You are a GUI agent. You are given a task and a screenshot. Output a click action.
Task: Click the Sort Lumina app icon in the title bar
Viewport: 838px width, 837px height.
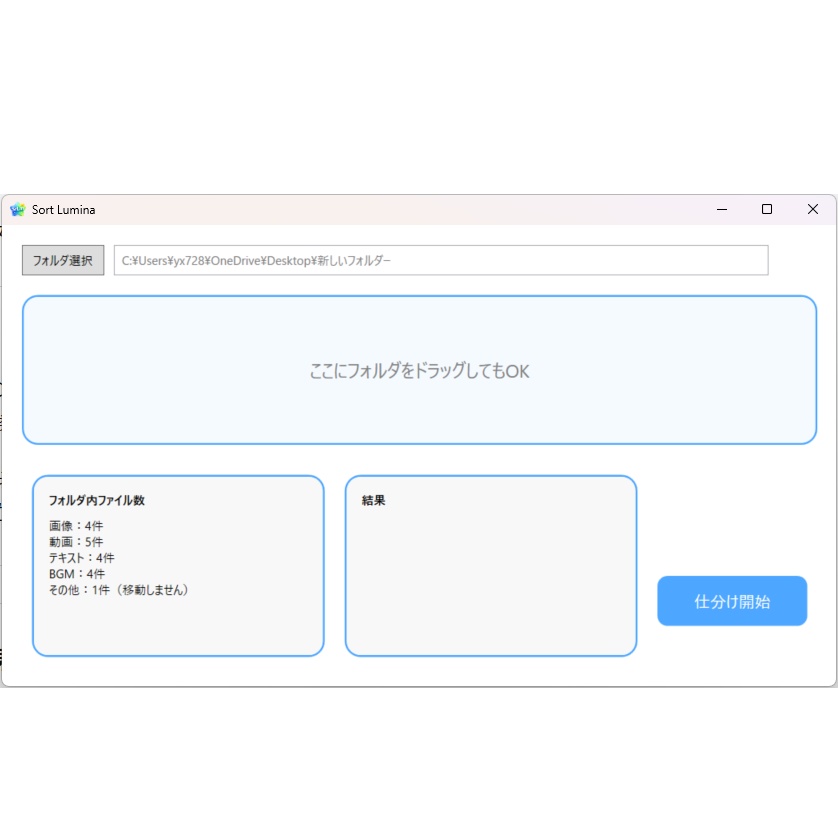tap(18, 209)
